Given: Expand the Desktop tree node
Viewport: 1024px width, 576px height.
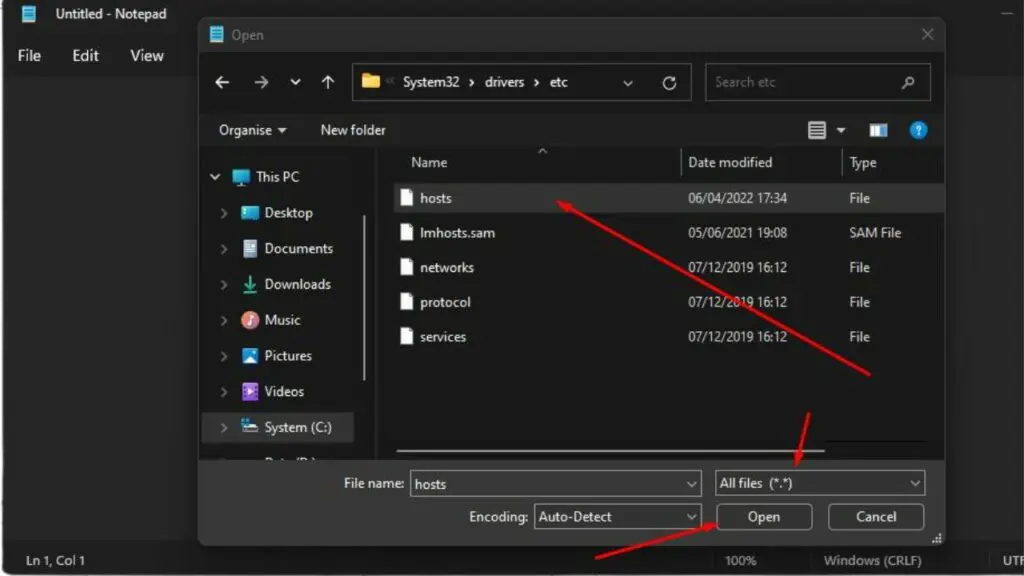Looking at the screenshot, I should coord(224,213).
